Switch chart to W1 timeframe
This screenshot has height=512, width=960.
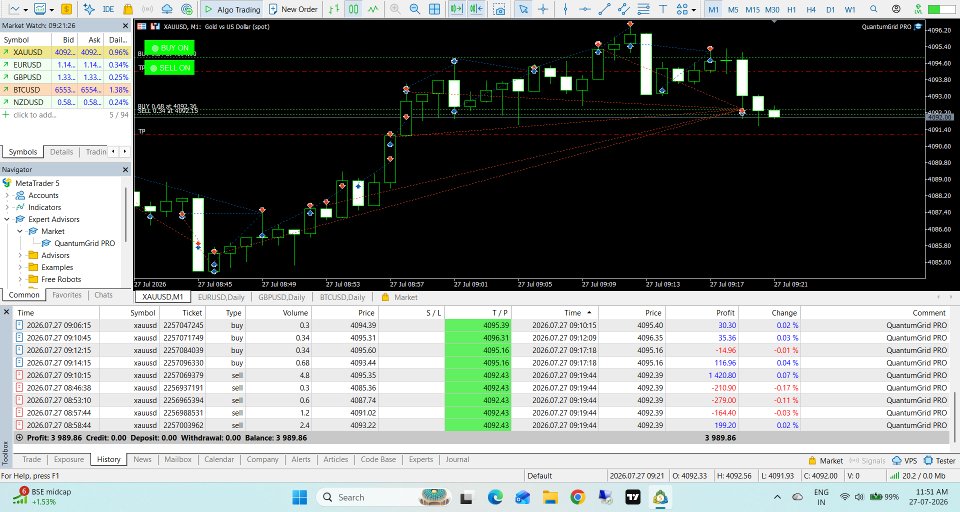click(x=850, y=10)
